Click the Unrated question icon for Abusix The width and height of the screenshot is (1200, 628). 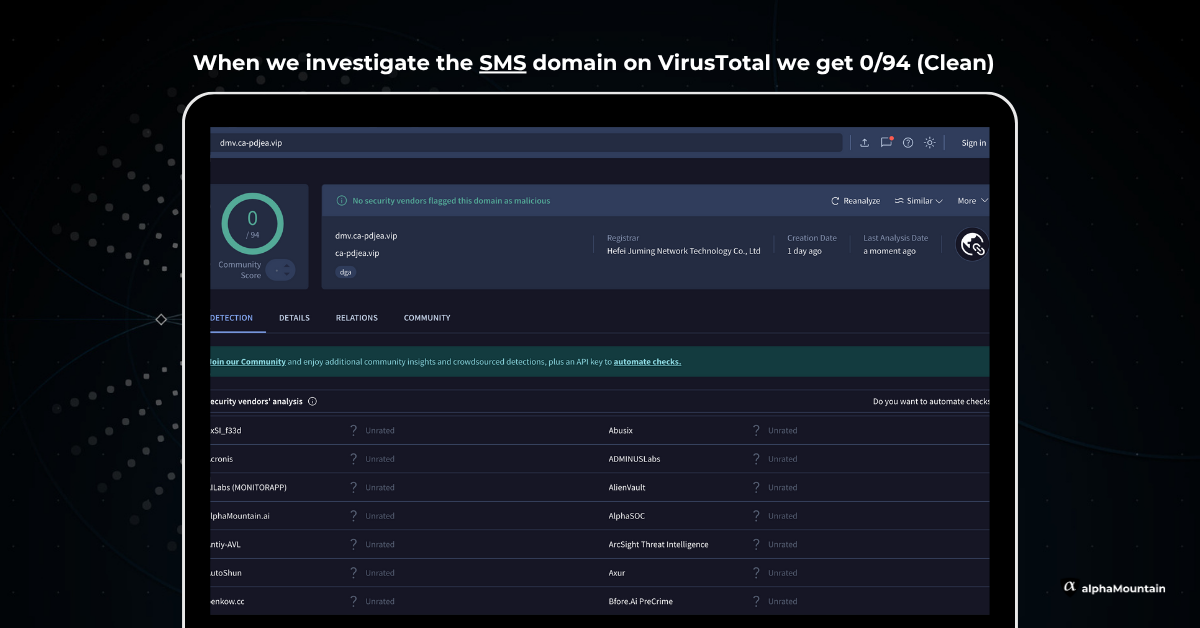click(756, 431)
